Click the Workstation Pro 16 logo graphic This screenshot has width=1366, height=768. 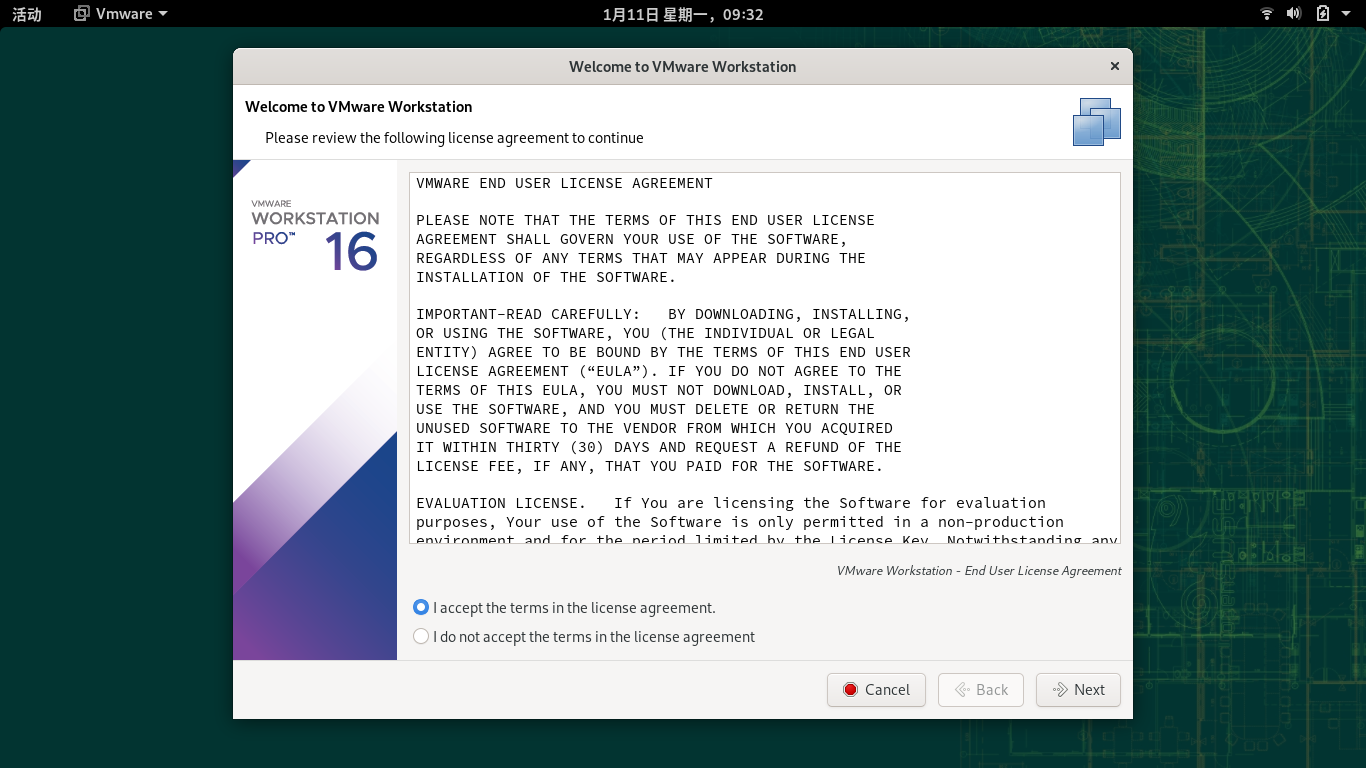click(x=315, y=237)
